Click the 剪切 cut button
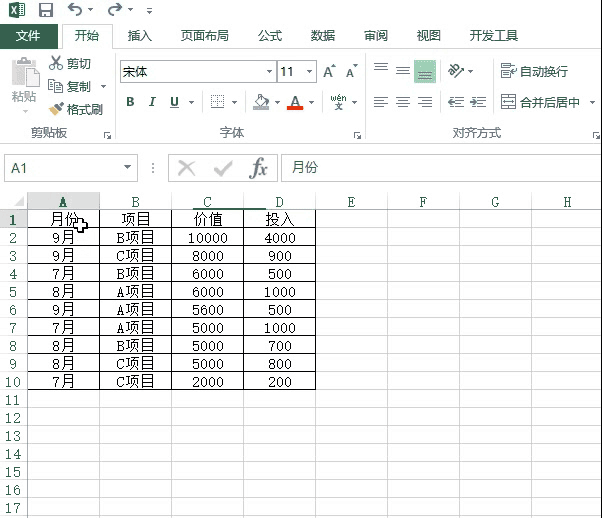This screenshot has width=602, height=518. coord(70,63)
